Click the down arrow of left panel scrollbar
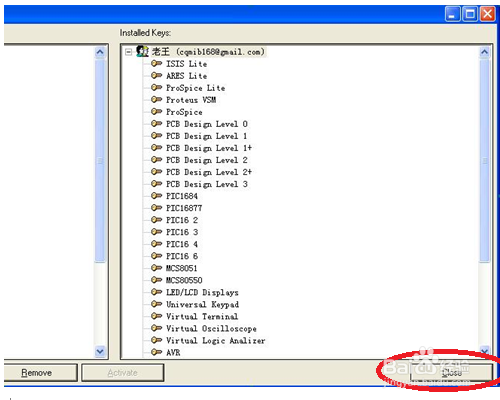Viewport: 500px width, 400px height. [100, 351]
